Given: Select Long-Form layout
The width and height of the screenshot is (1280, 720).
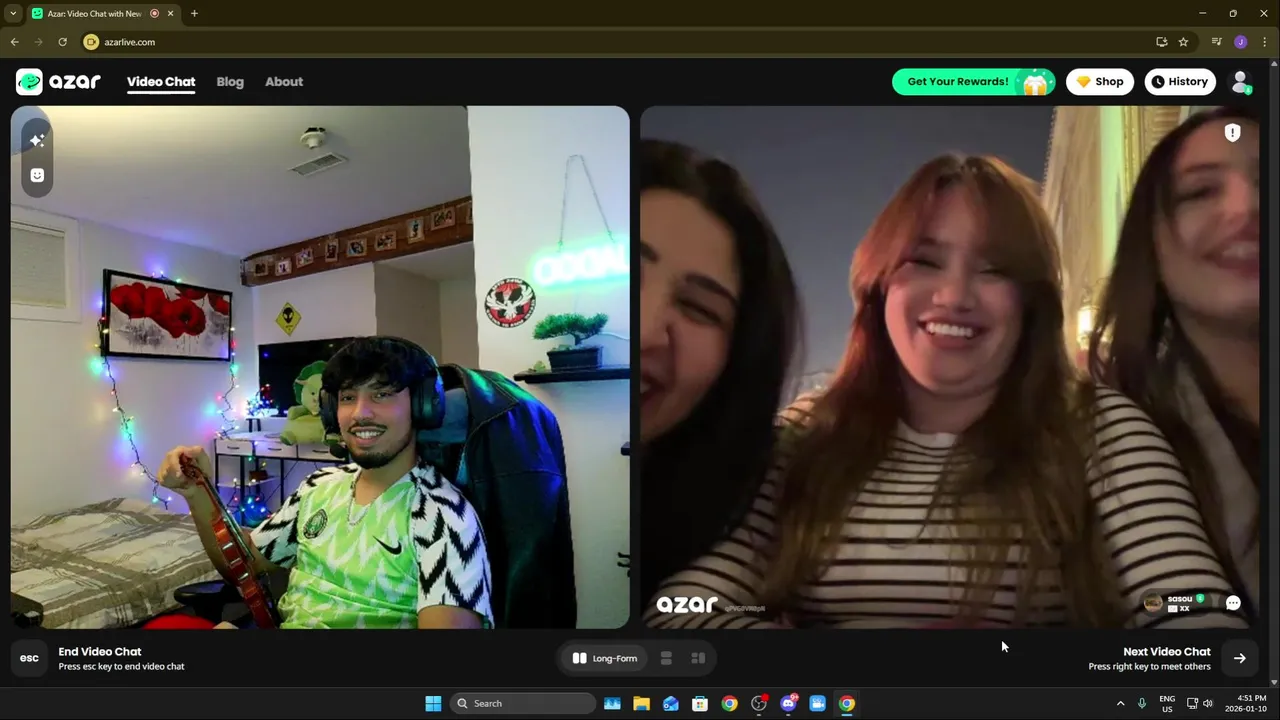Looking at the screenshot, I should (605, 658).
